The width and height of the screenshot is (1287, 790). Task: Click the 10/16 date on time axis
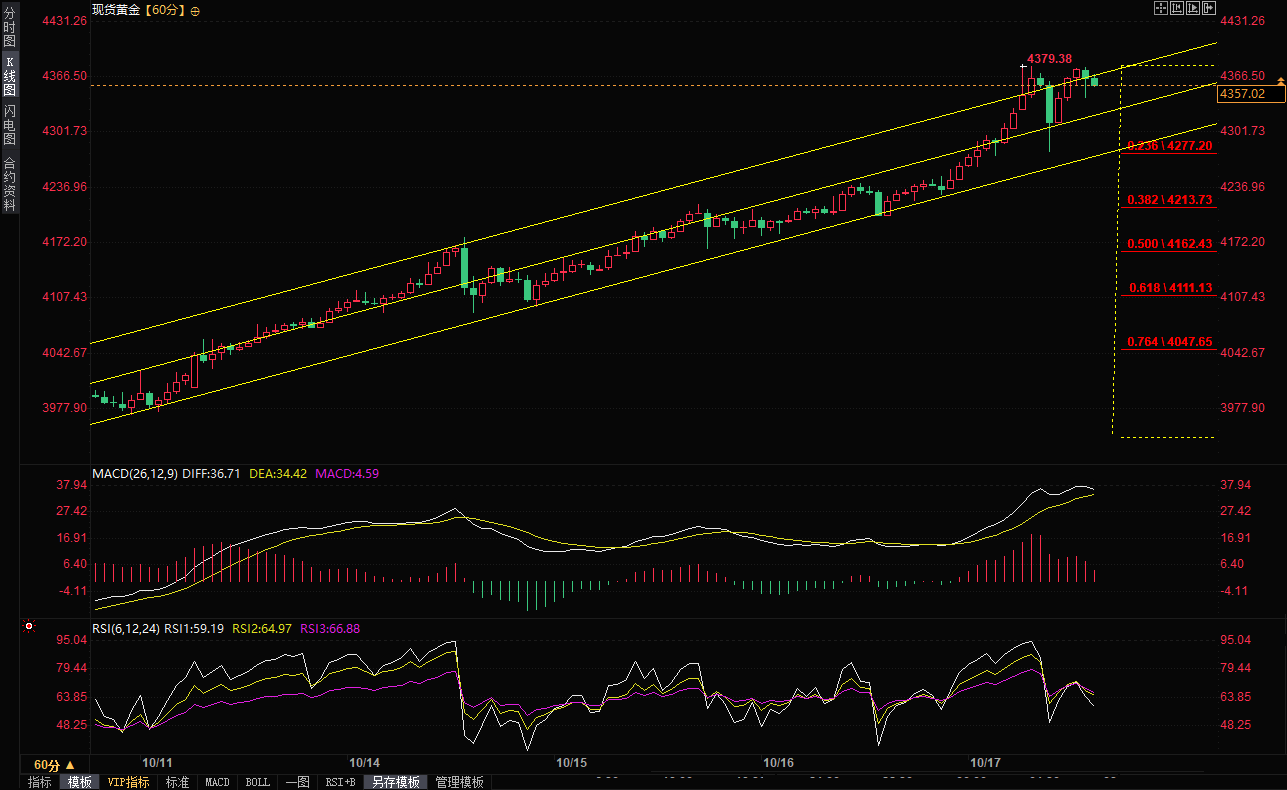tap(778, 763)
